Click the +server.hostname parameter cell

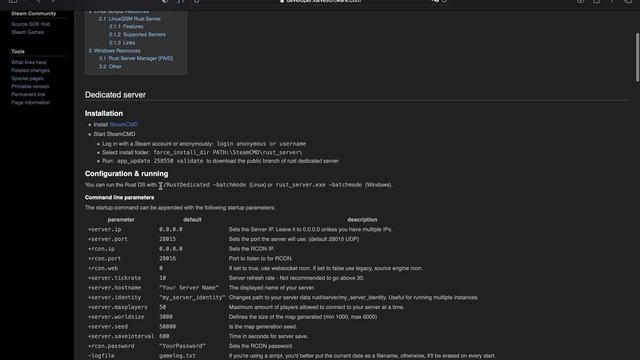114,288
